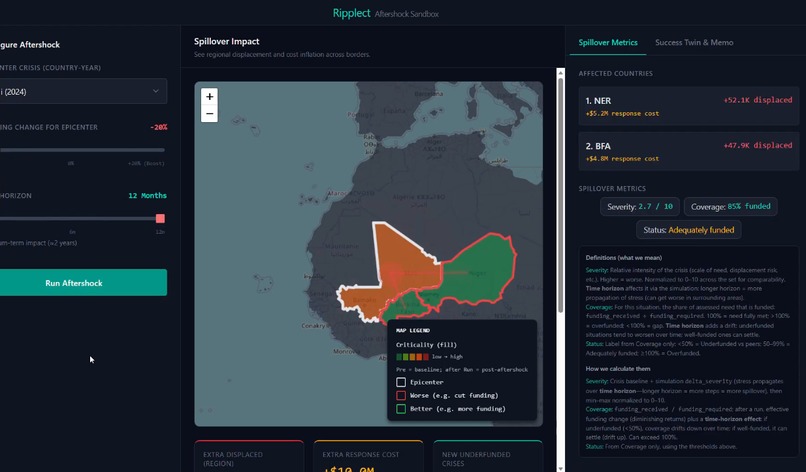Click the Spillover Impact heading

pos(227,42)
